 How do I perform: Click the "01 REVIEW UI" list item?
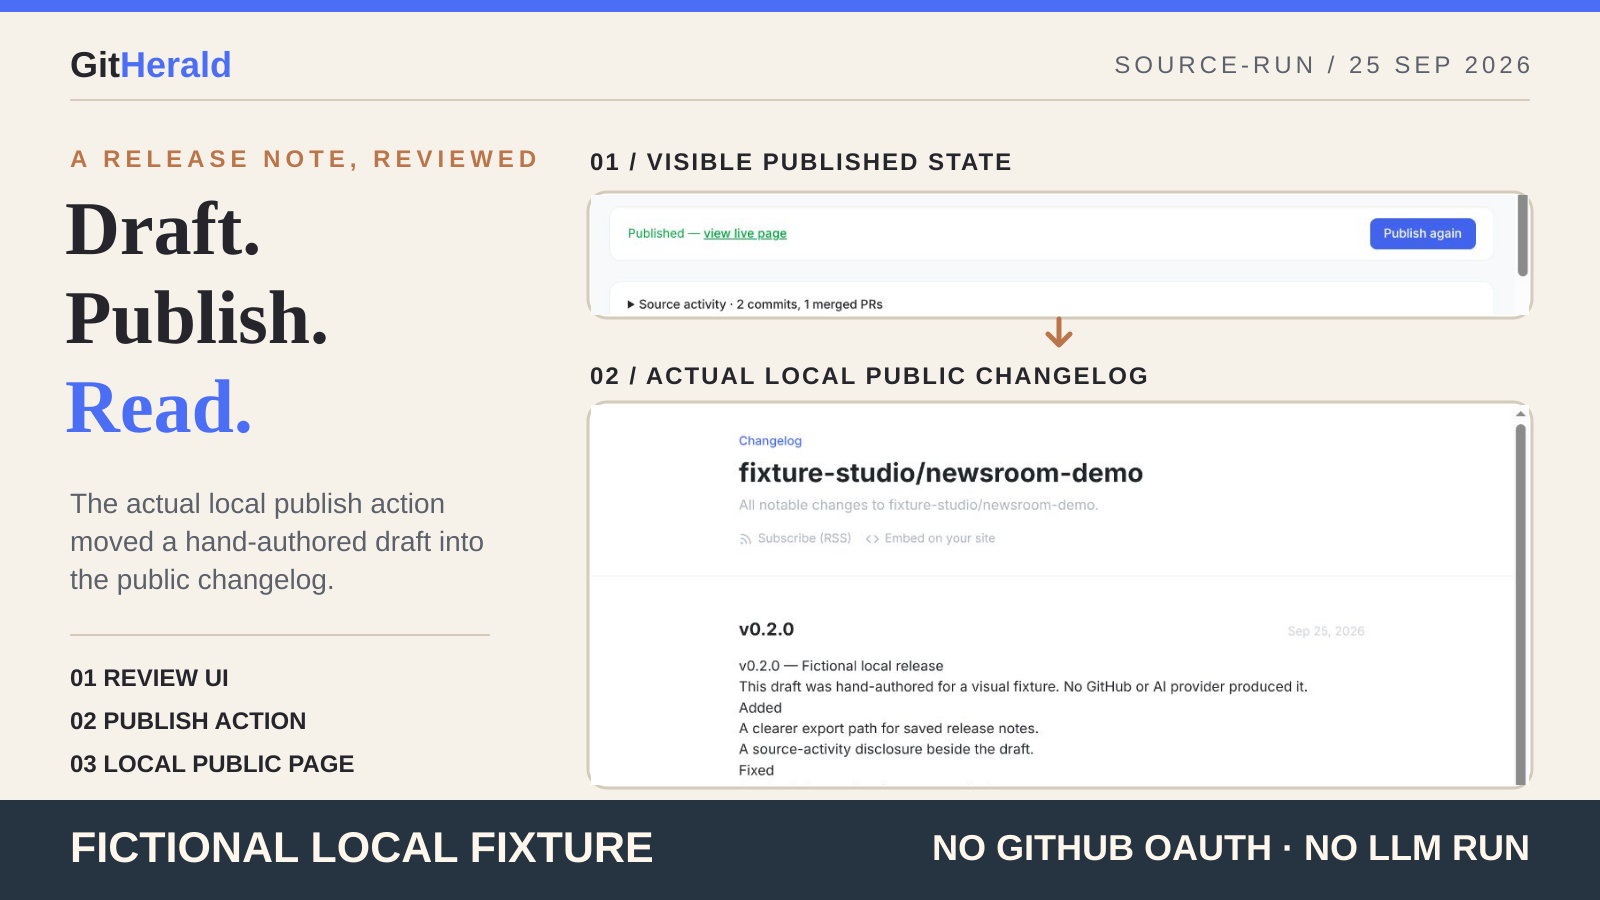tap(149, 678)
